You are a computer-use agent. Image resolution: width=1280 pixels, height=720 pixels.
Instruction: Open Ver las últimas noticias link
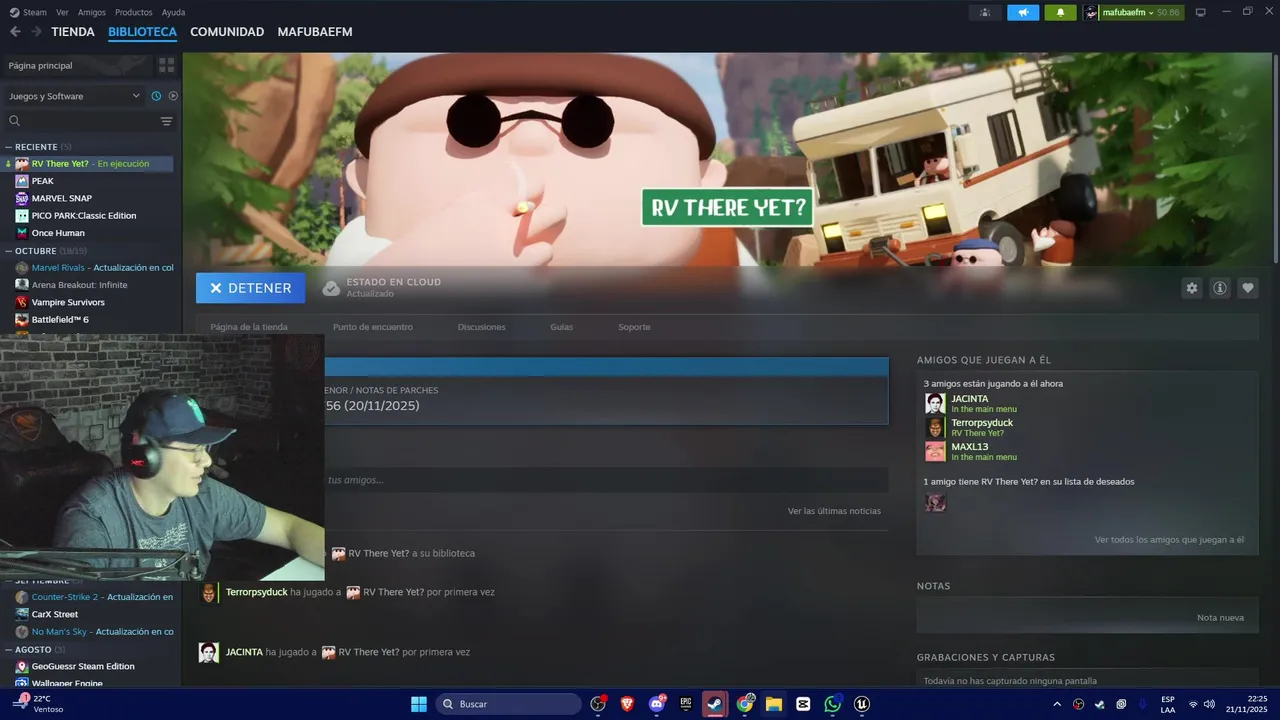point(834,511)
